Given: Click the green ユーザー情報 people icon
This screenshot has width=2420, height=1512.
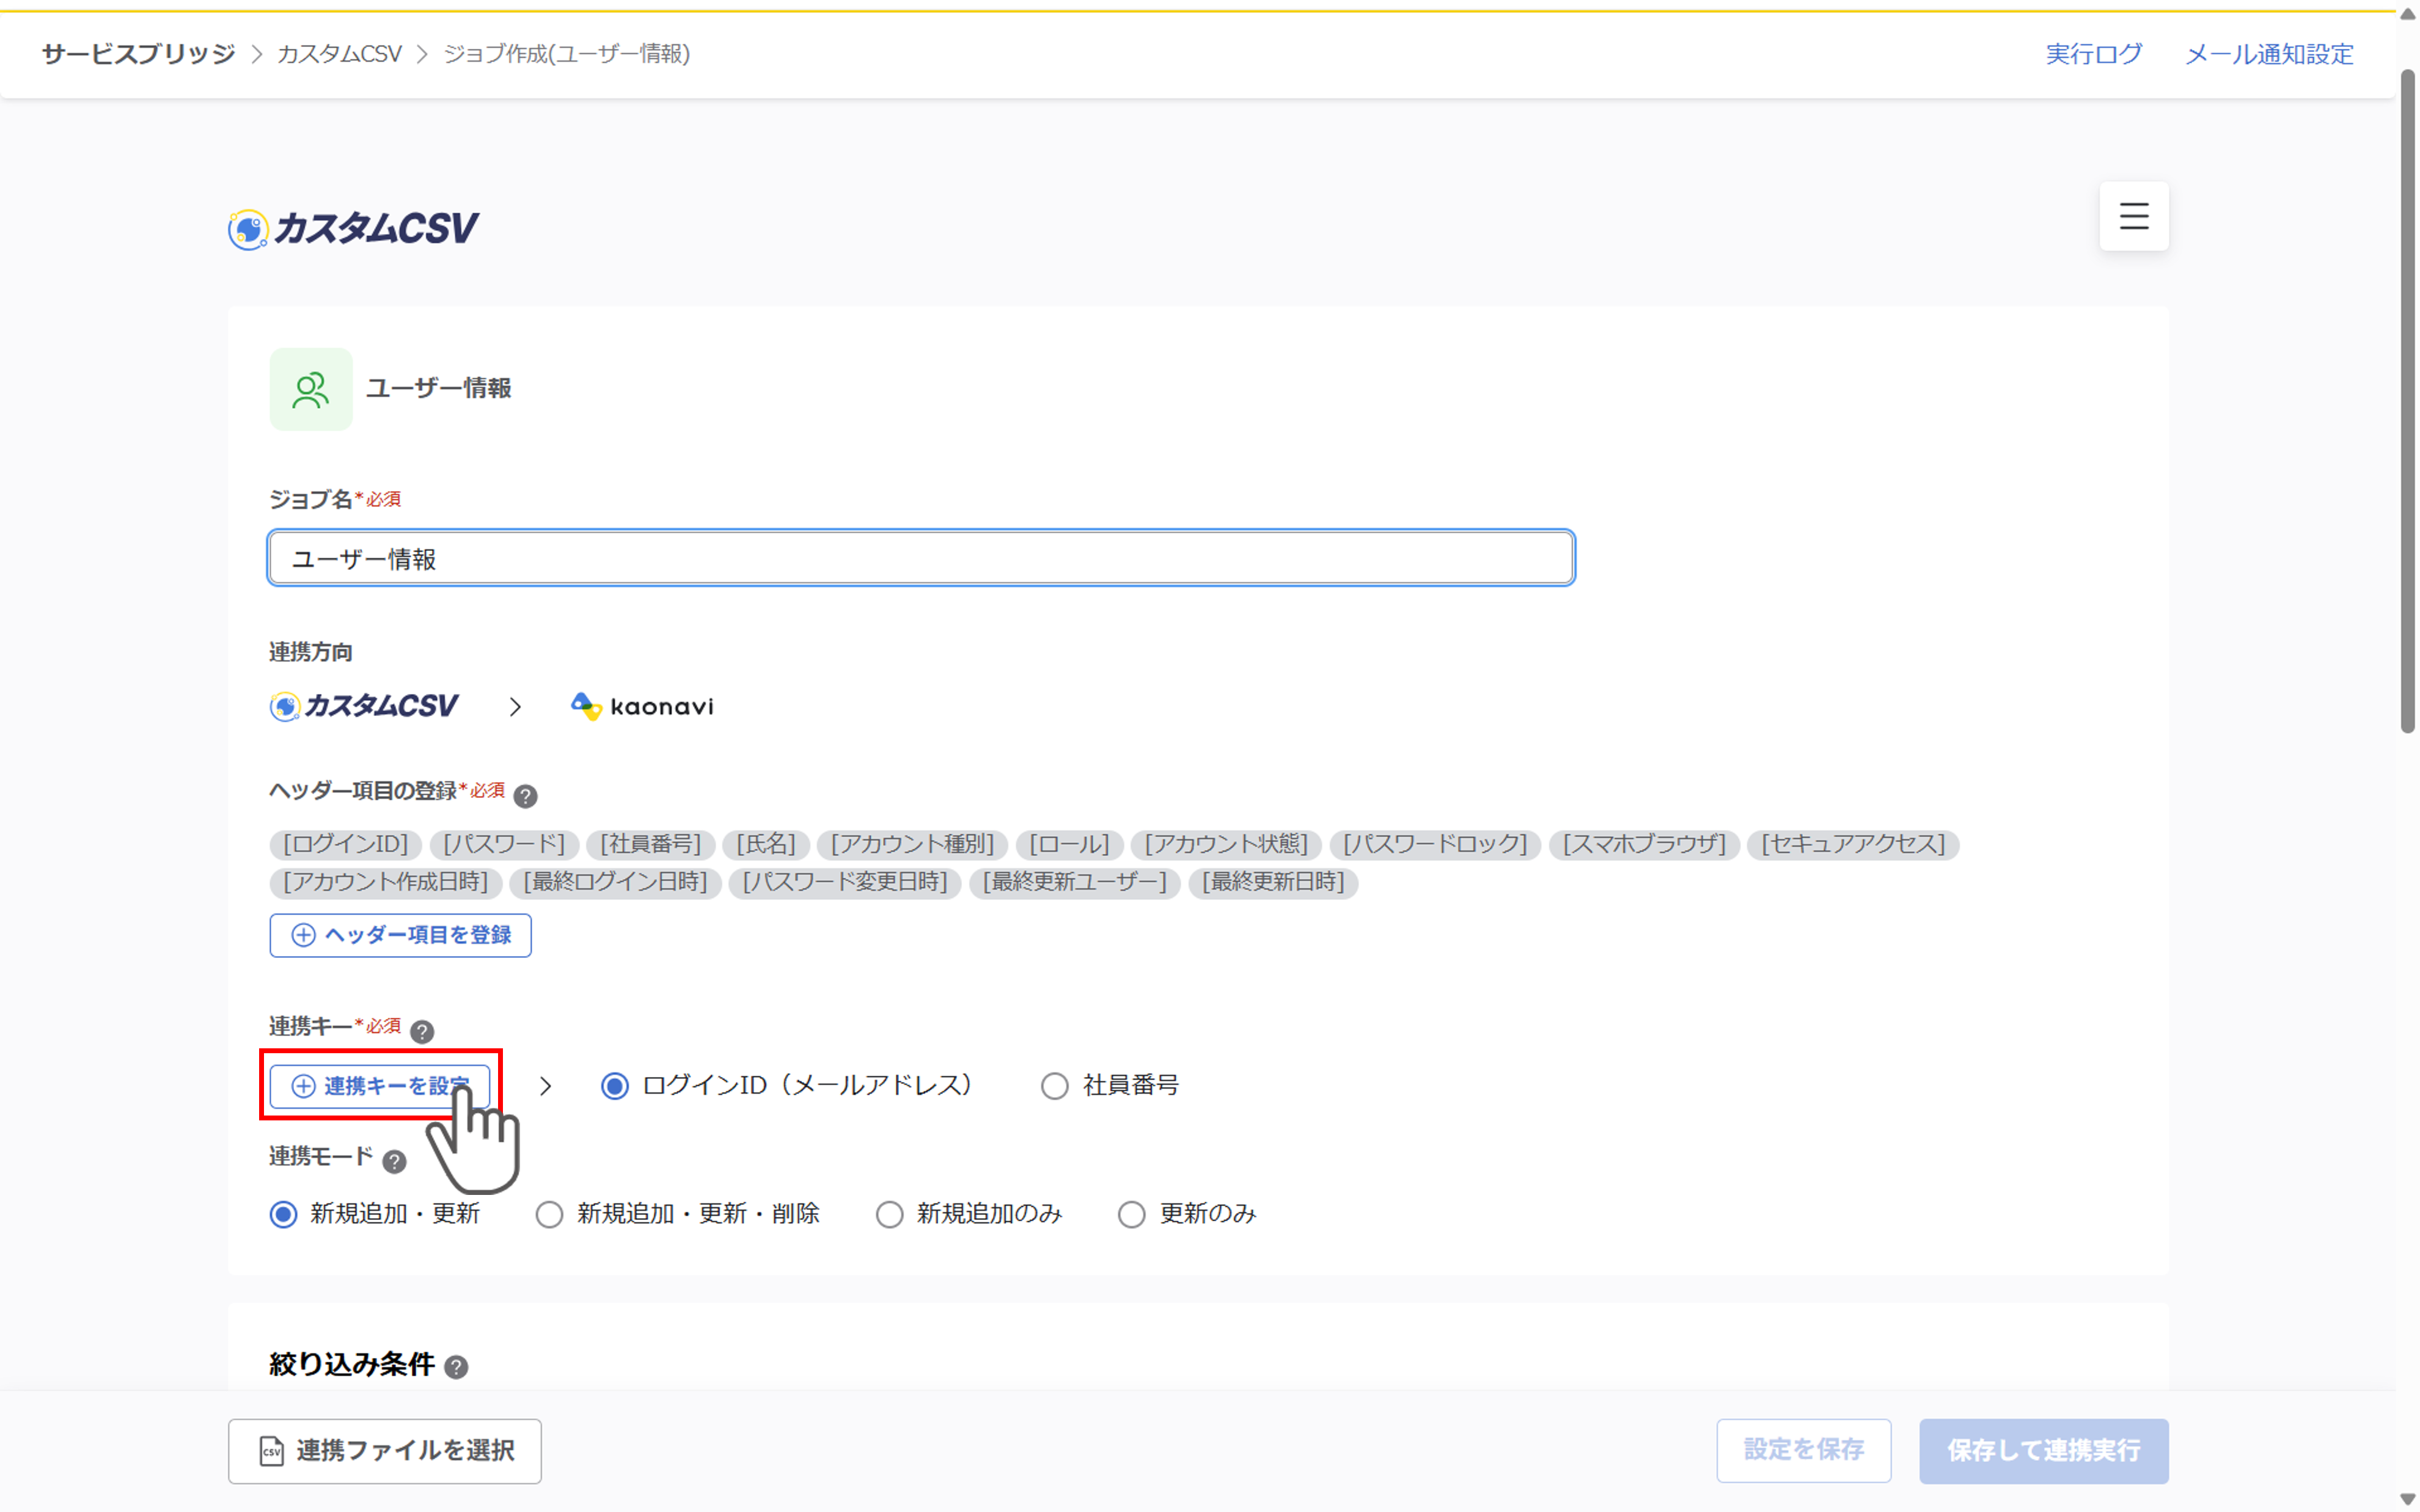Looking at the screenshot, I should (x=311, y=389).
